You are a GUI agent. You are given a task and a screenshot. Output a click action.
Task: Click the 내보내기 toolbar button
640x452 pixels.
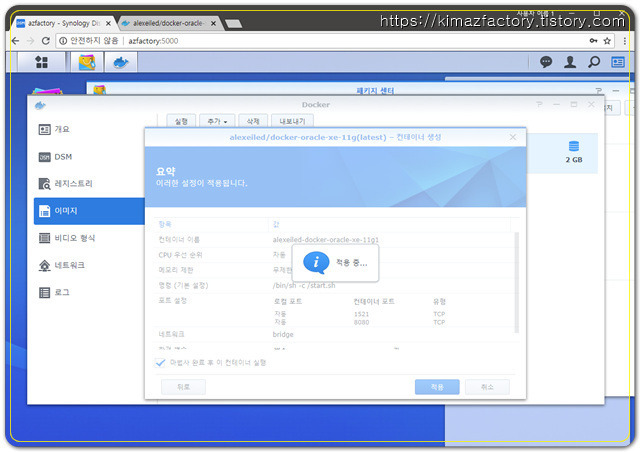coord(292,121)
